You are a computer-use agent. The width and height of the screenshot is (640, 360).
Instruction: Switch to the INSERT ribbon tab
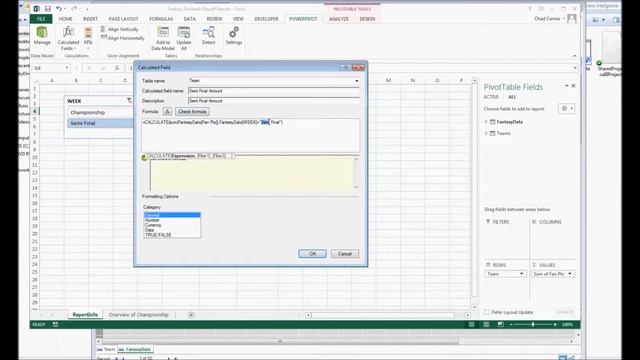click(x=90, y=19)
